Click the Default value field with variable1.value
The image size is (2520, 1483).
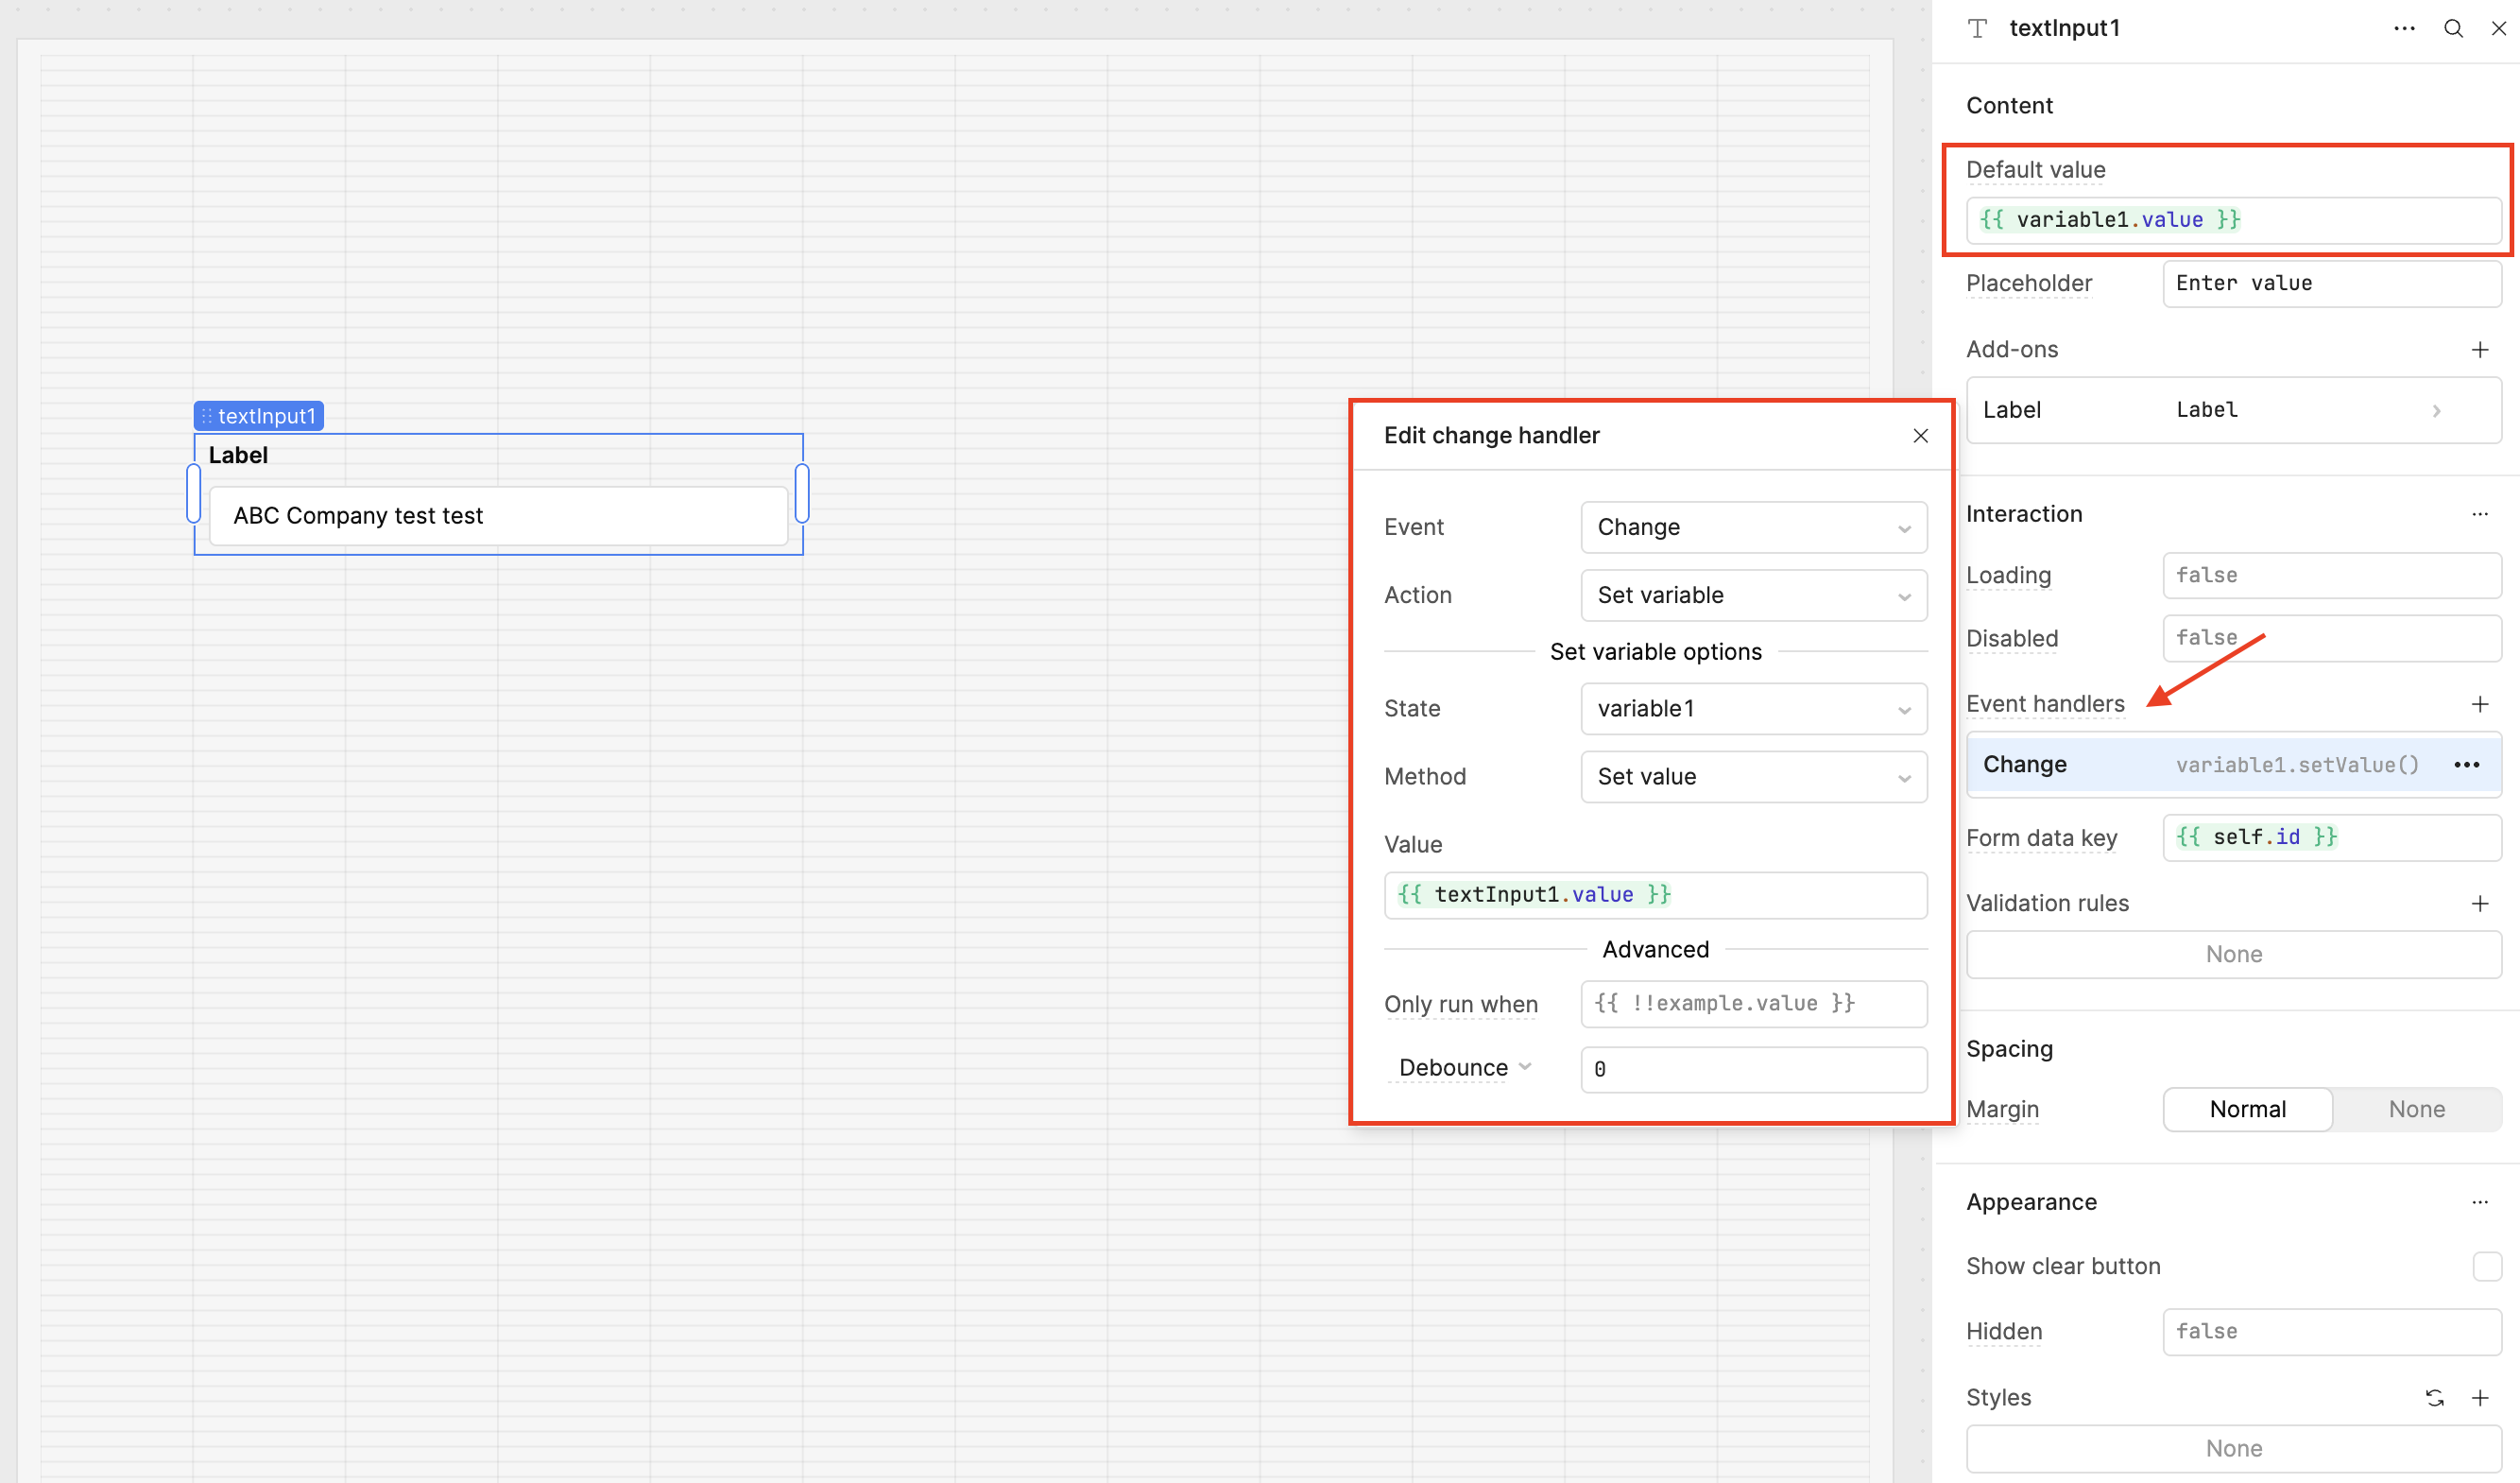(2232, 220)
